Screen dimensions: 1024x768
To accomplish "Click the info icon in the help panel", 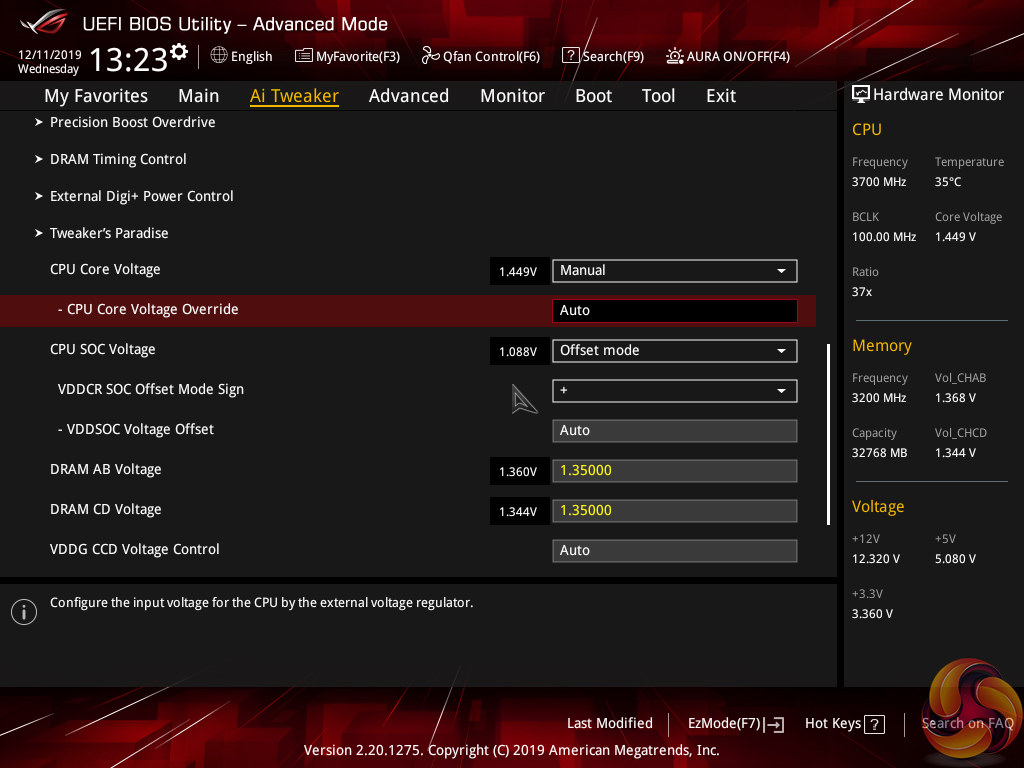I will click(23, 611).
